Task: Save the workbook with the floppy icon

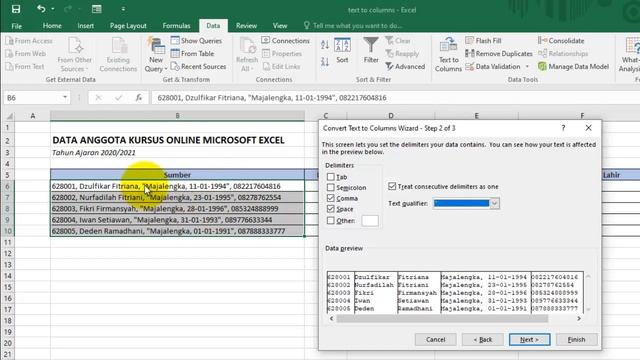Action: click(16, 9)
